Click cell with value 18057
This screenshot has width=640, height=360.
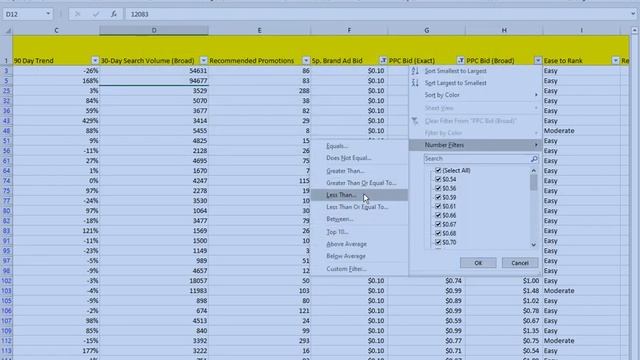154,281
